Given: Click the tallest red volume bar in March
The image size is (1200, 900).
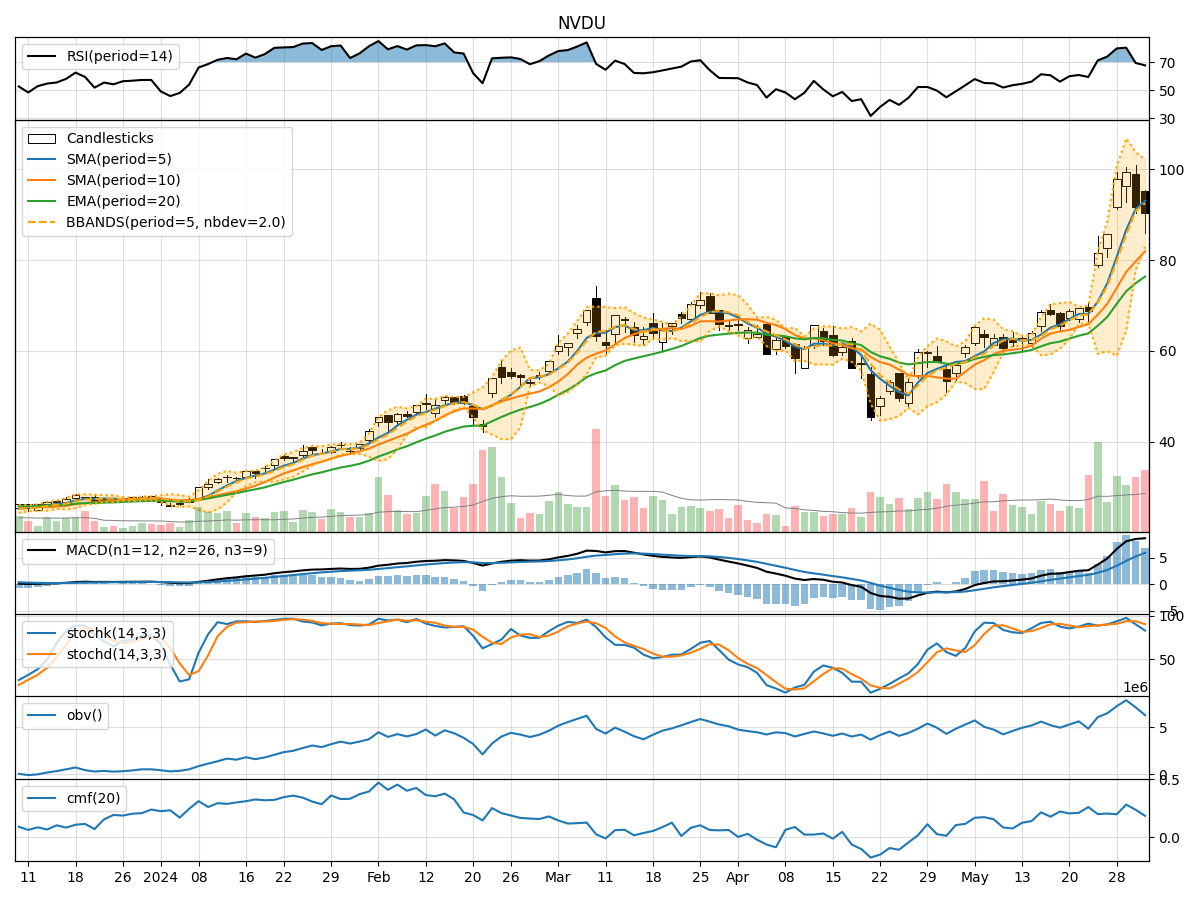Looking at the screenshot, I should point(596,480).
